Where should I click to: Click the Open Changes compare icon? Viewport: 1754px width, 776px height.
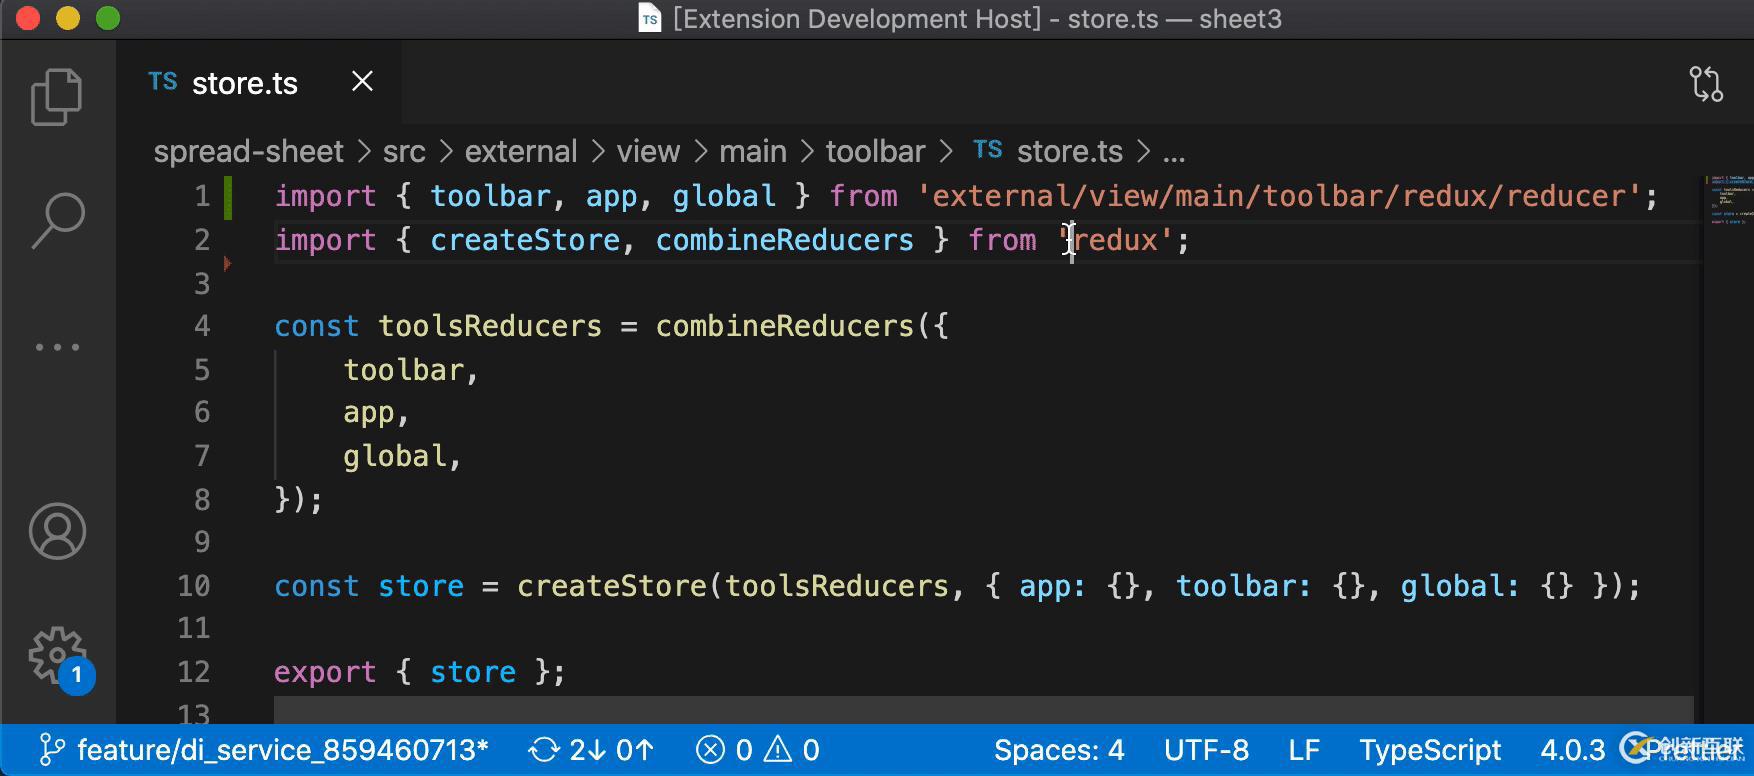(x=1706, y=84)
